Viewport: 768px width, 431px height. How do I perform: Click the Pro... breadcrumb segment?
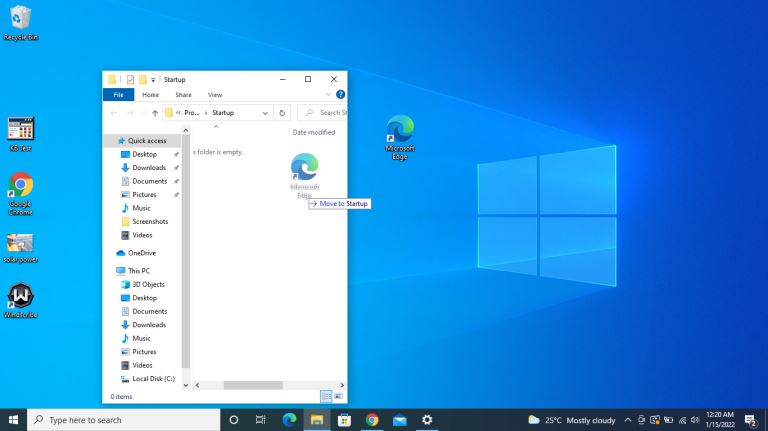click(x=192, y=113)
